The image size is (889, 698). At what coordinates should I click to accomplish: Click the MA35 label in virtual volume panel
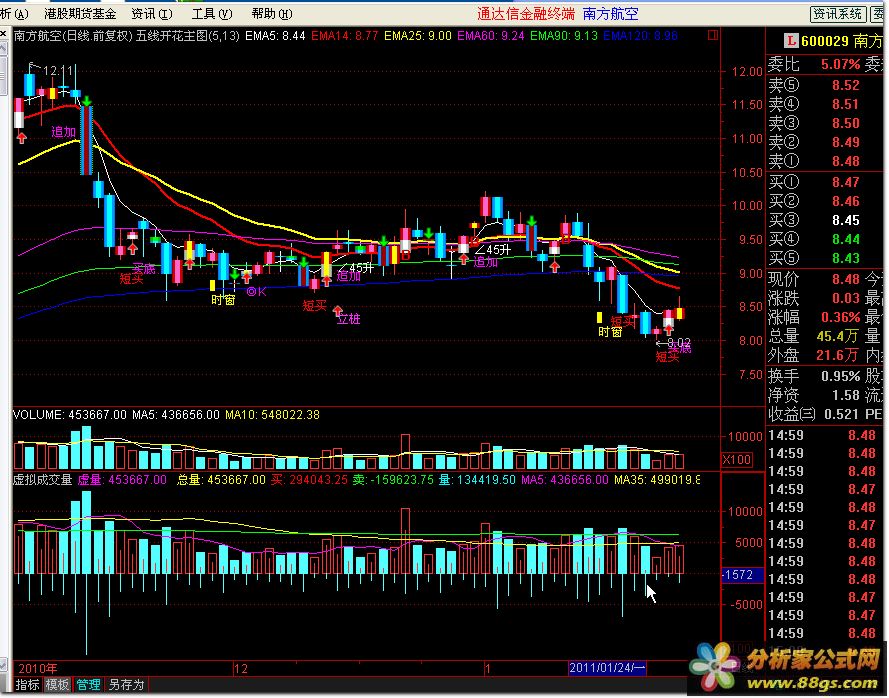coord(657,480)
